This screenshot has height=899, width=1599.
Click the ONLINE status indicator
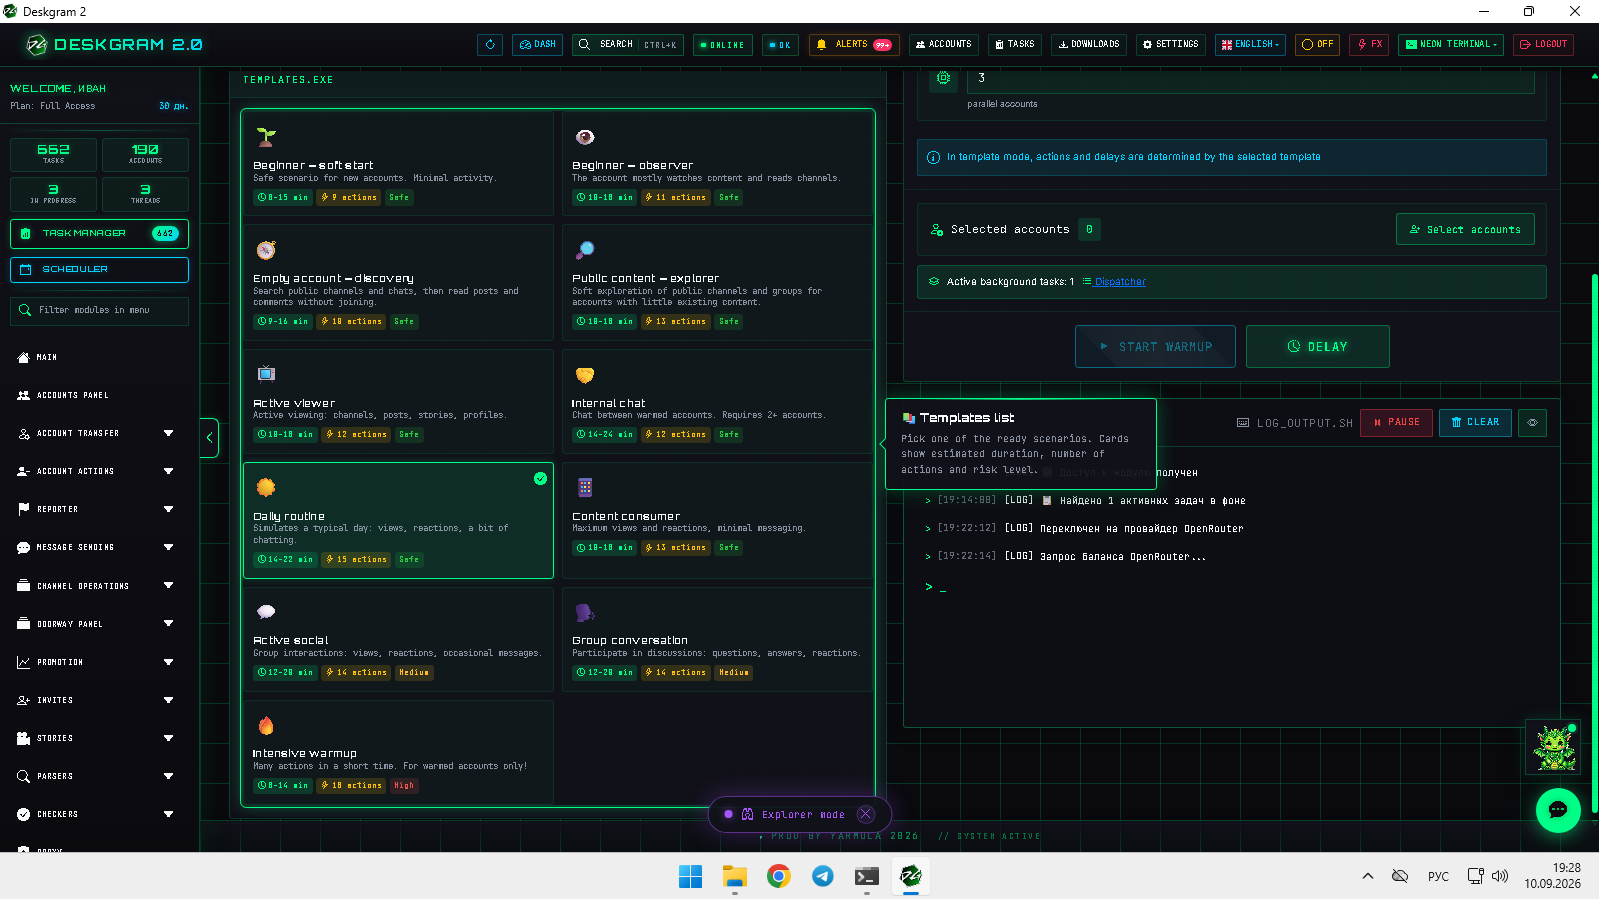click(x=723, y=45)
